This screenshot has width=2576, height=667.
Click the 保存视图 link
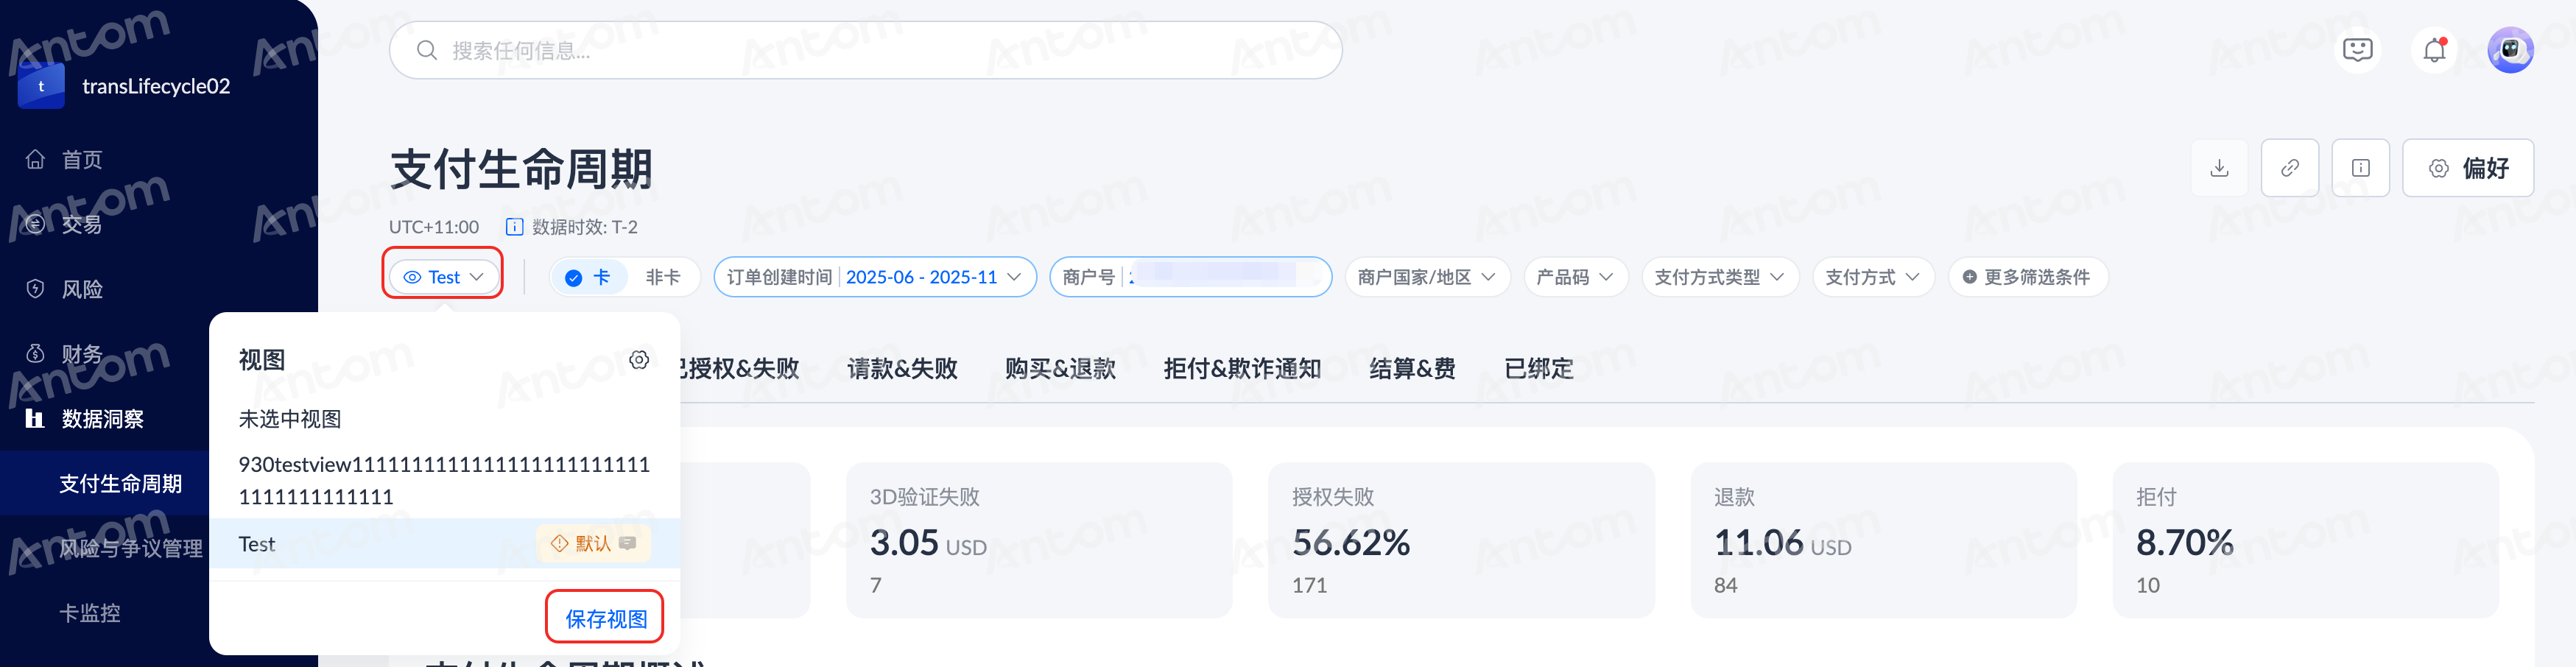click(606, 619)
